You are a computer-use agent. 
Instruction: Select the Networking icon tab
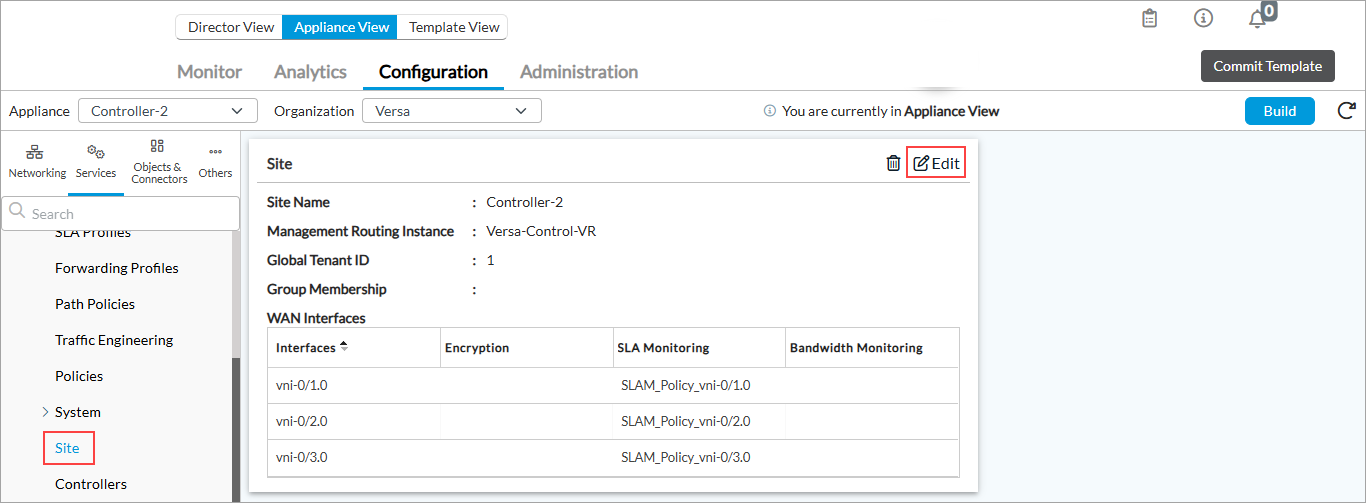(37, 161)
